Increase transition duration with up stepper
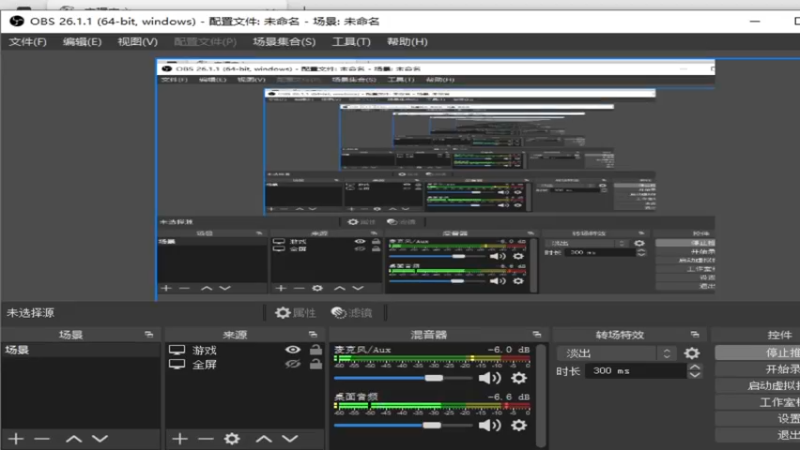The height and width of the screenshot is (450, 800). pyautogui.click(x=694, y=367)
